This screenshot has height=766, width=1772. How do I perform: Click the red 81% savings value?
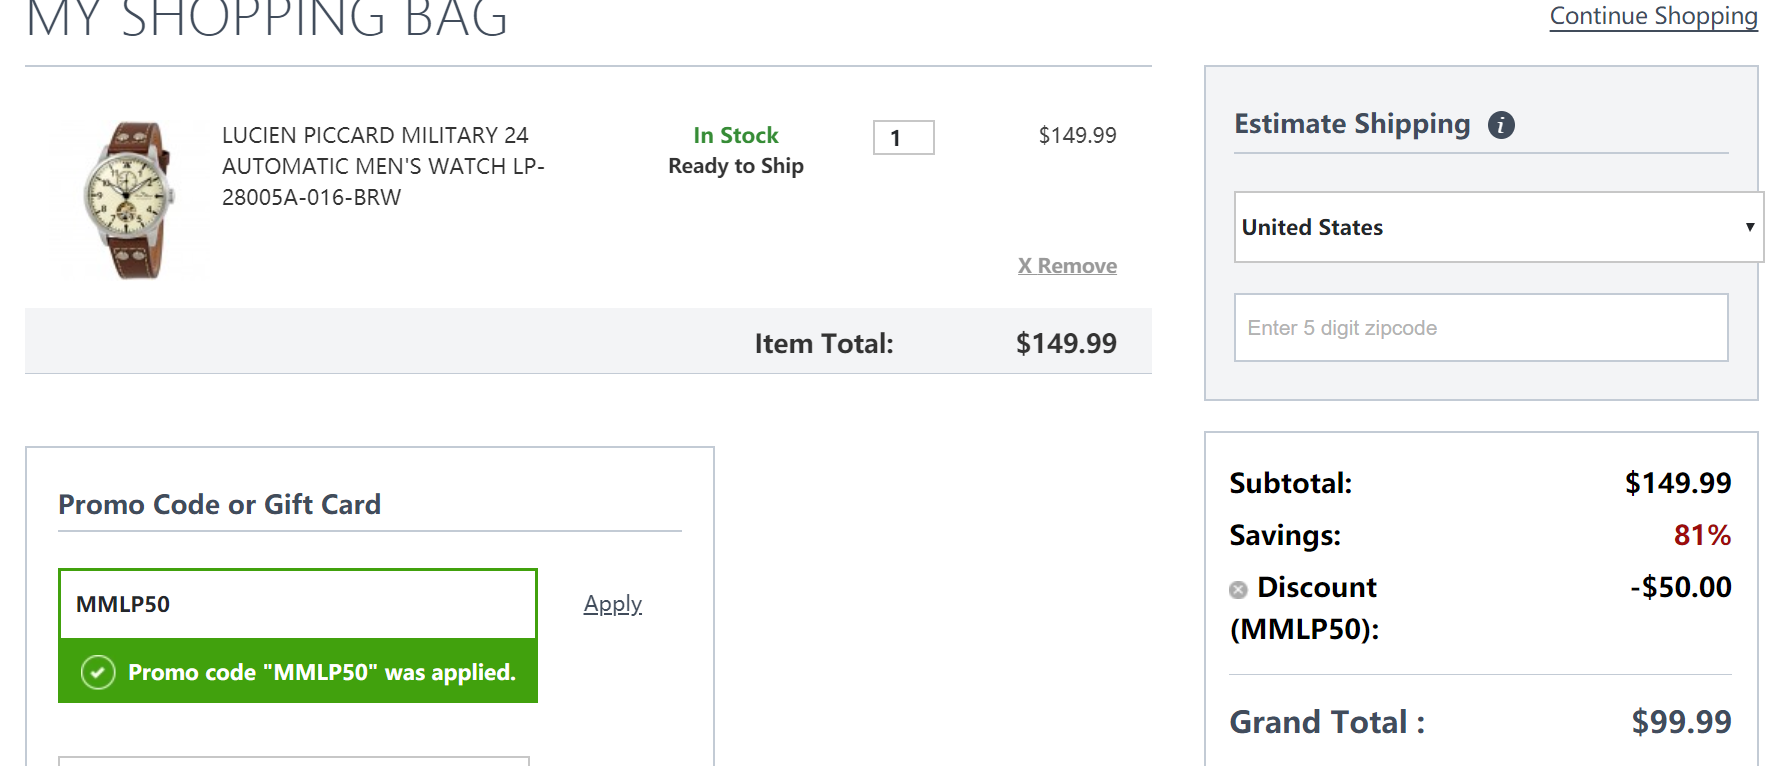[x=1702, y=535]
